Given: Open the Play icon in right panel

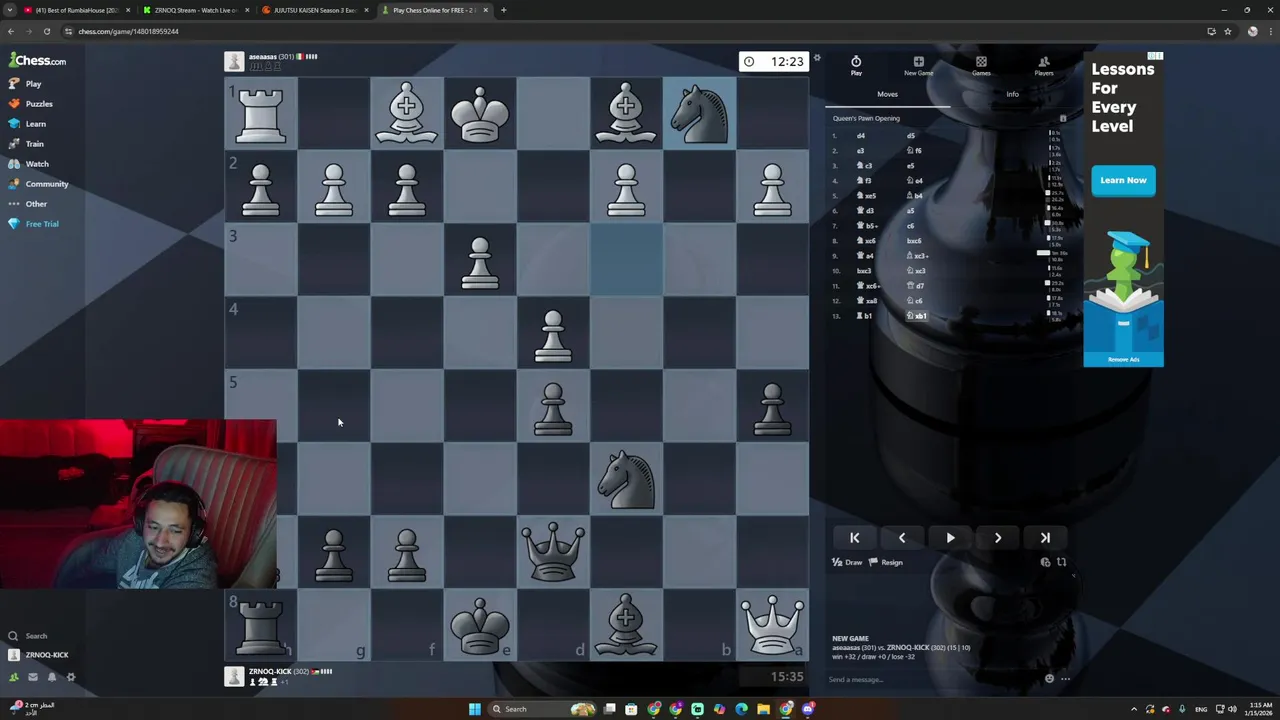Looking at the screenshot, I should pos(856,65).
